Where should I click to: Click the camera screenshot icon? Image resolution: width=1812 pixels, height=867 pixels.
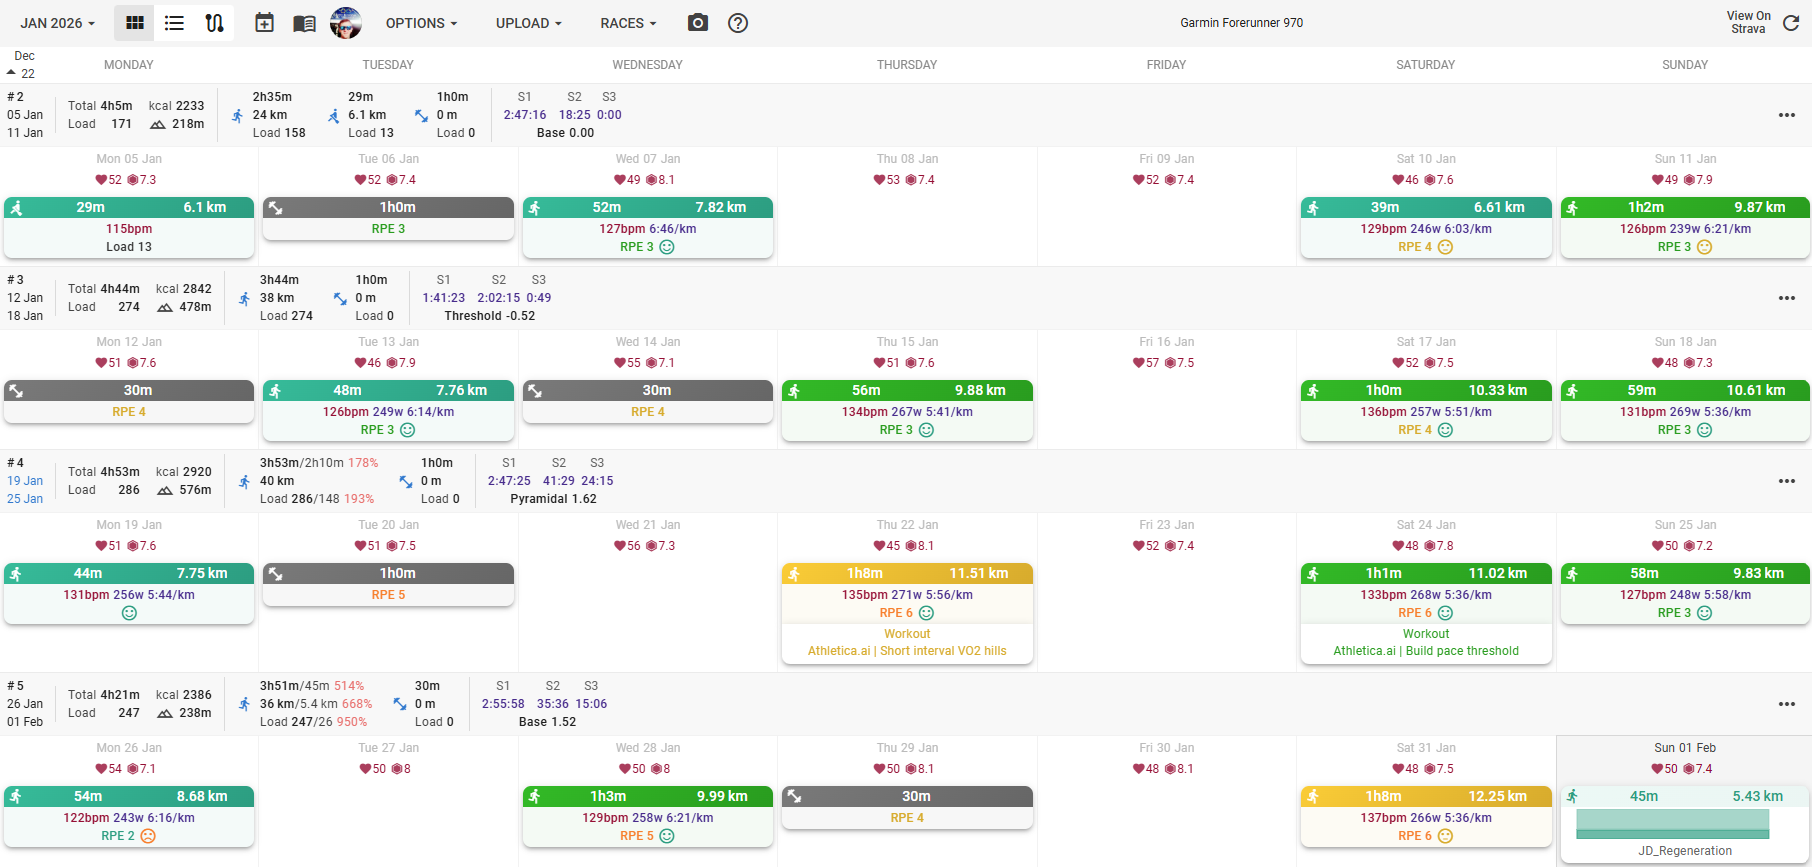tap(698, 23)
